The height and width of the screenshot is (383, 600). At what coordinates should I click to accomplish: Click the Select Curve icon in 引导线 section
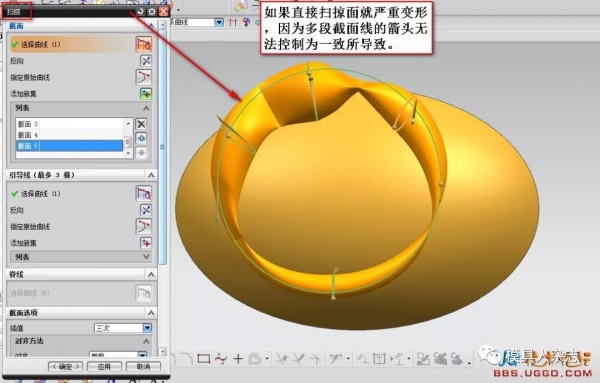coord(144,194)
